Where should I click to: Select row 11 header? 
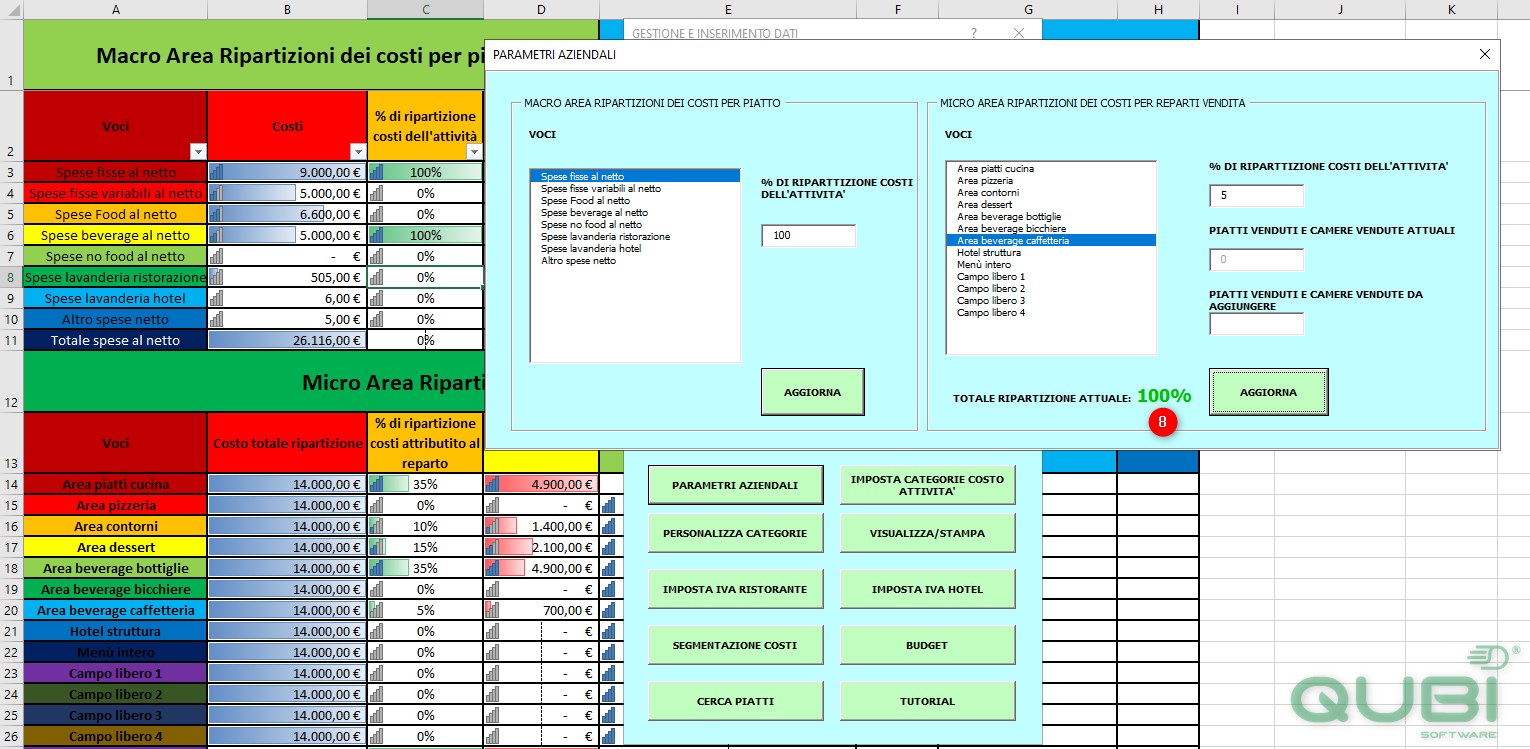tap(11, 340)
